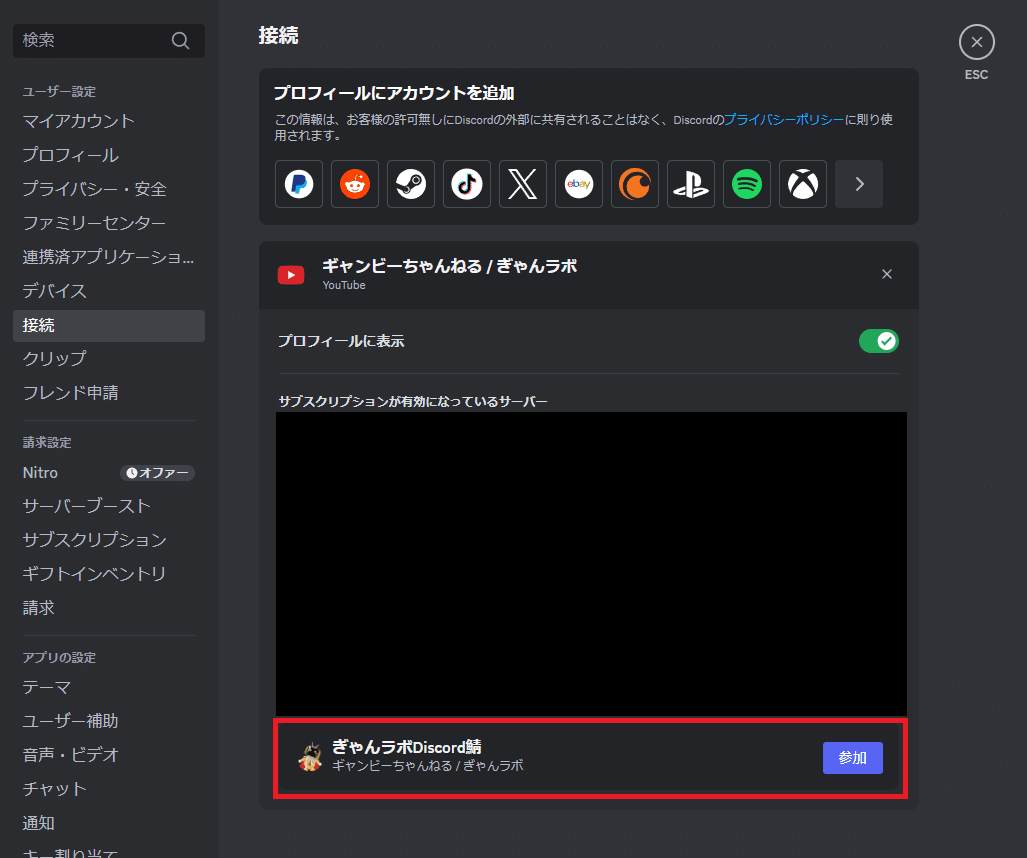Connect a Spotify account
Viewport: 1027px width, 858px height.
[x=747, y=184]
